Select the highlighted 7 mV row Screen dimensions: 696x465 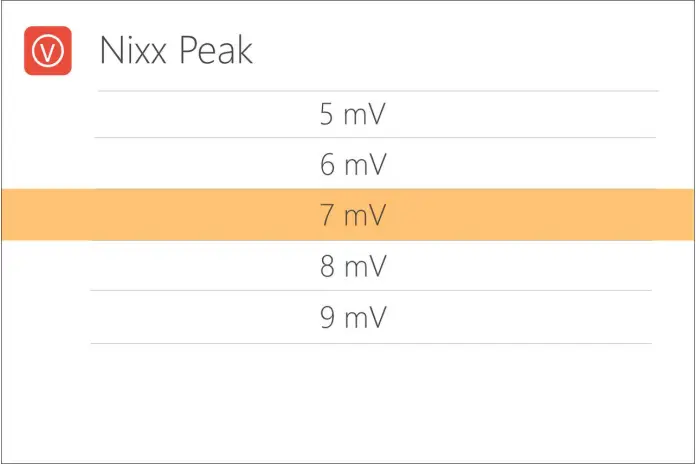[352, 215]
